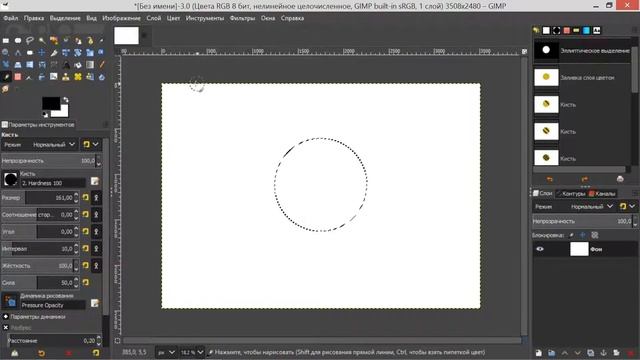This screenshot has width=640, height=360.
Task: Toggle lock position cross icon
Action: [x=582, y=235]
